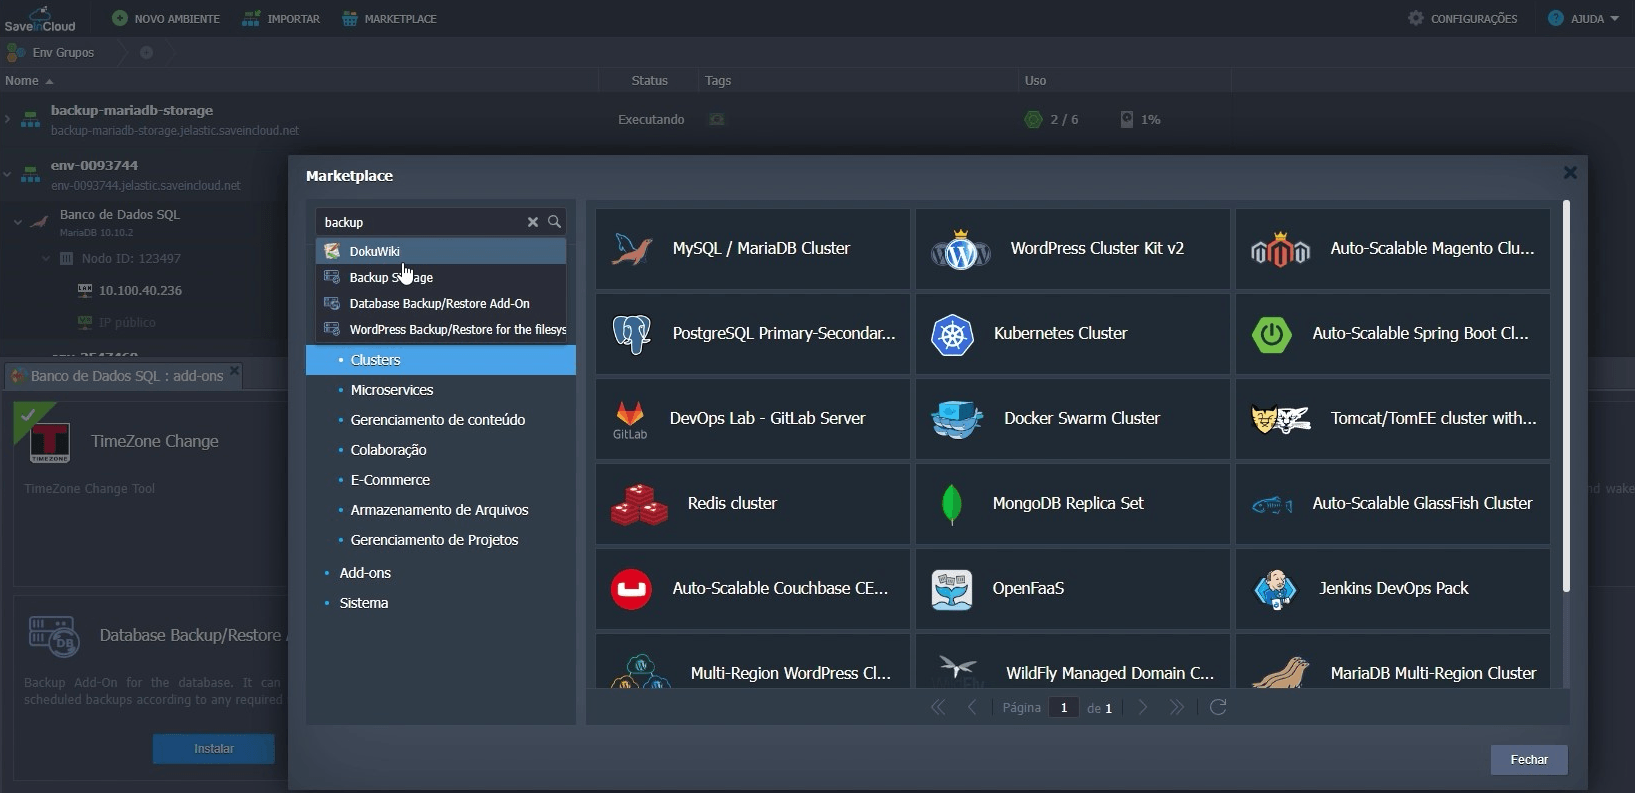
Task: Jump to the last page arrow
Action: coord(1177,707)
